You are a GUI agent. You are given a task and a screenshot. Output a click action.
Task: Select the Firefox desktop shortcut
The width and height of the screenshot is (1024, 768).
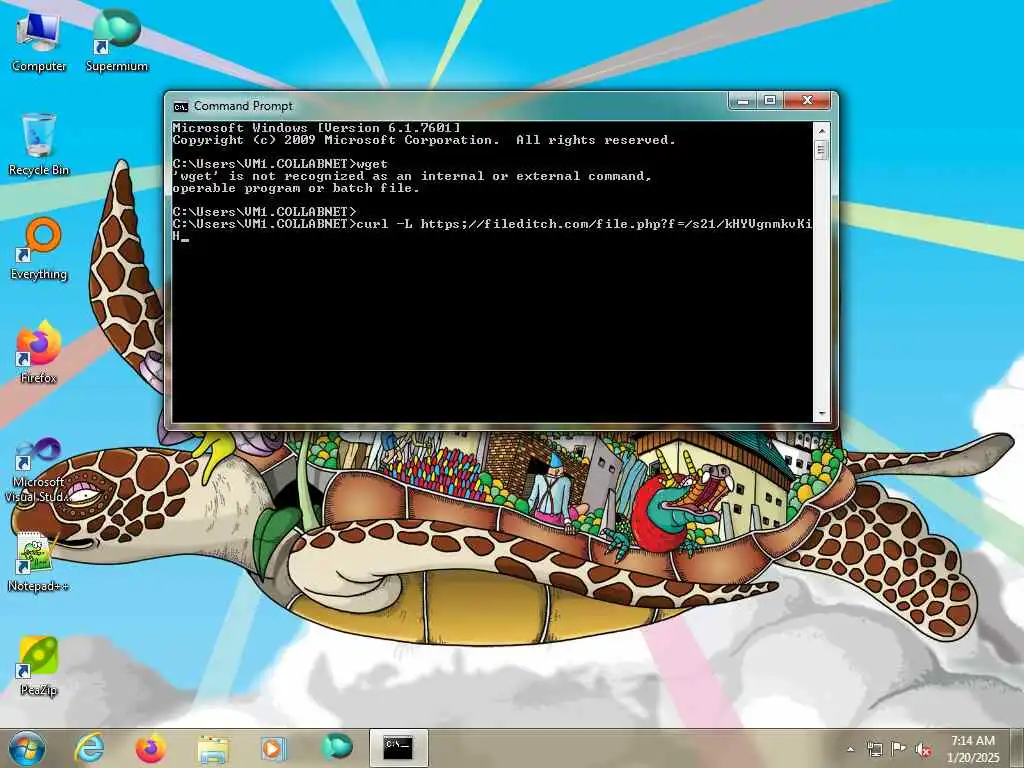(39, 353)
